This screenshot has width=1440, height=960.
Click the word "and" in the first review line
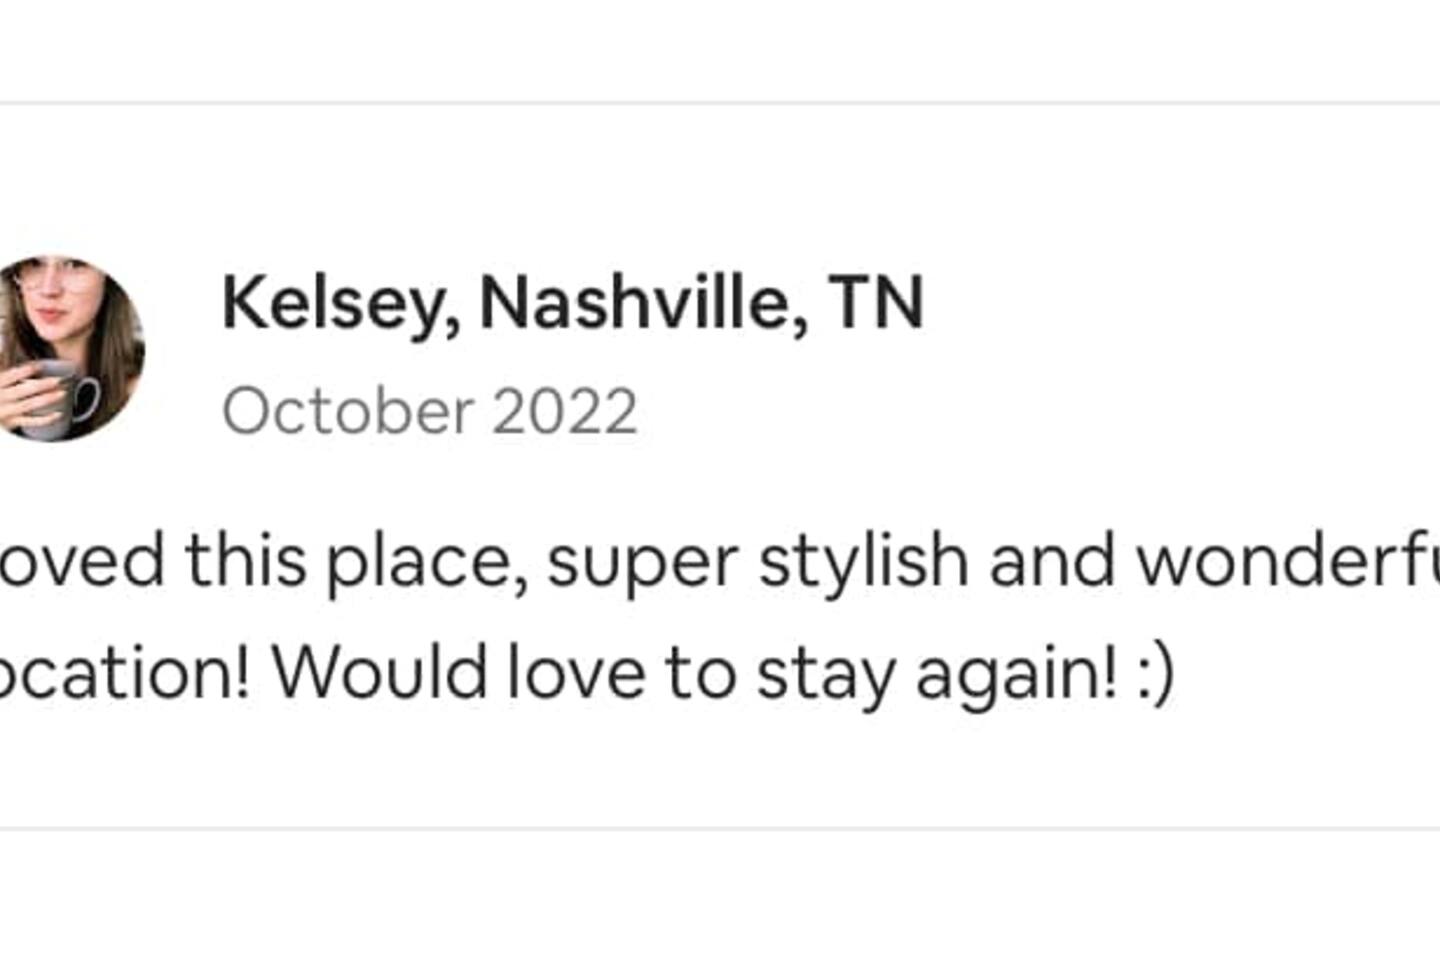pos(1051,562)
